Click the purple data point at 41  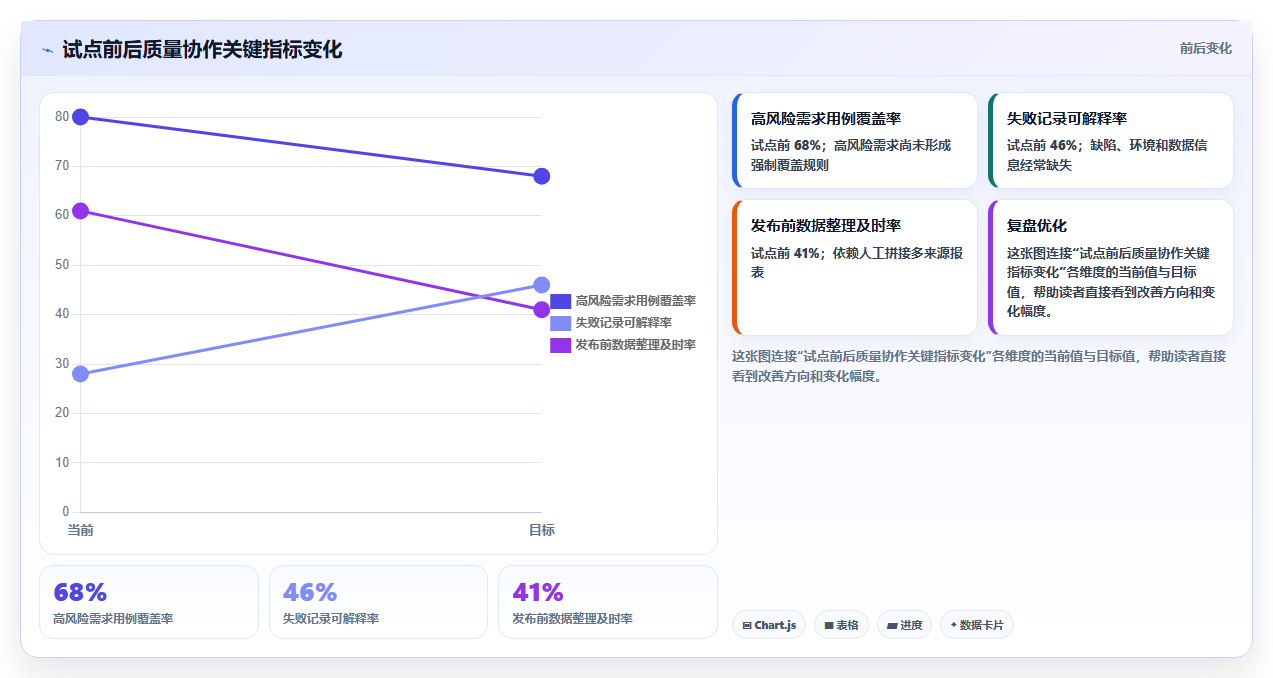tap(541, 310)
